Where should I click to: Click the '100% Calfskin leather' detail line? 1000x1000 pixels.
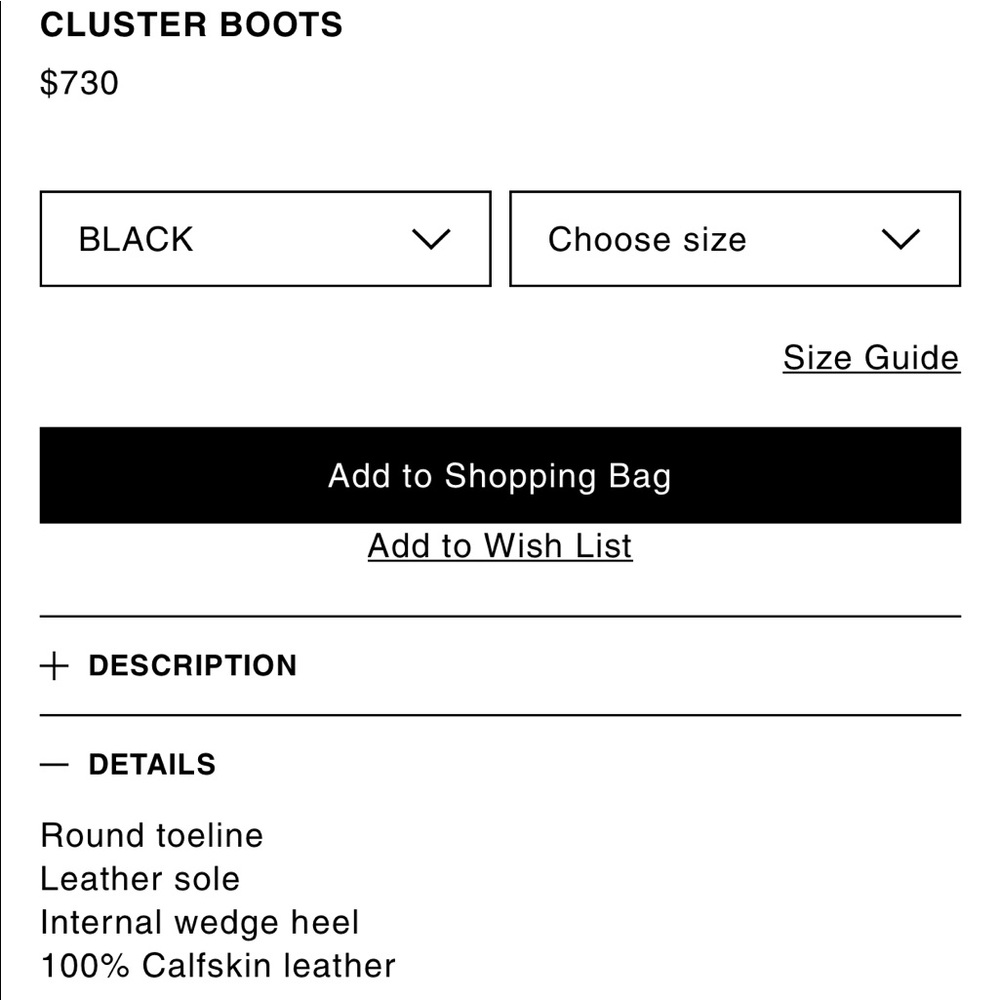point(216,964)
